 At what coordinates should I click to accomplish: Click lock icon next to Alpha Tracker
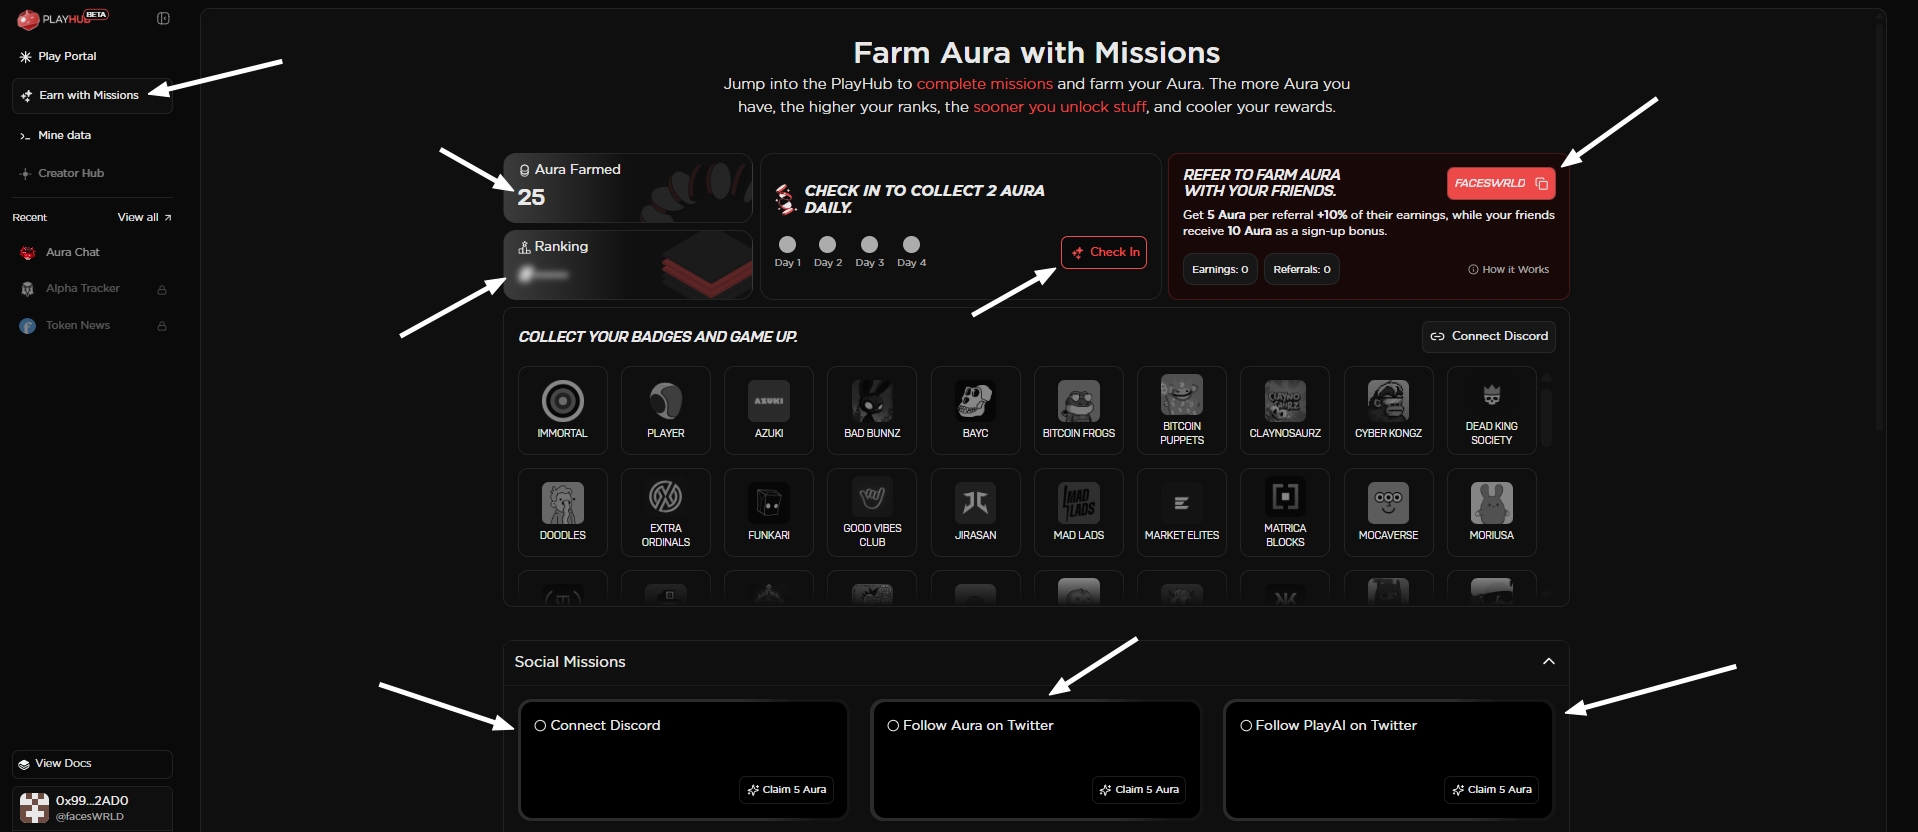pos(162,290)
